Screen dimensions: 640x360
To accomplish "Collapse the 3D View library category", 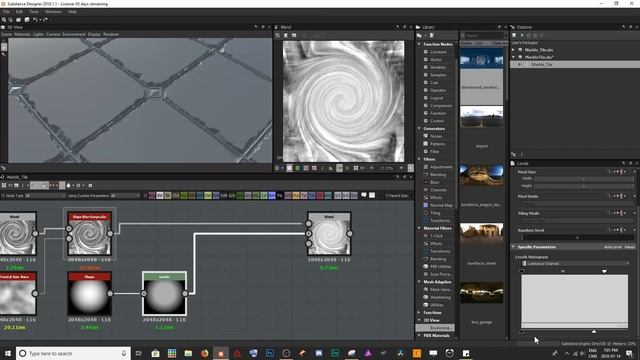I will pos(419,320).
